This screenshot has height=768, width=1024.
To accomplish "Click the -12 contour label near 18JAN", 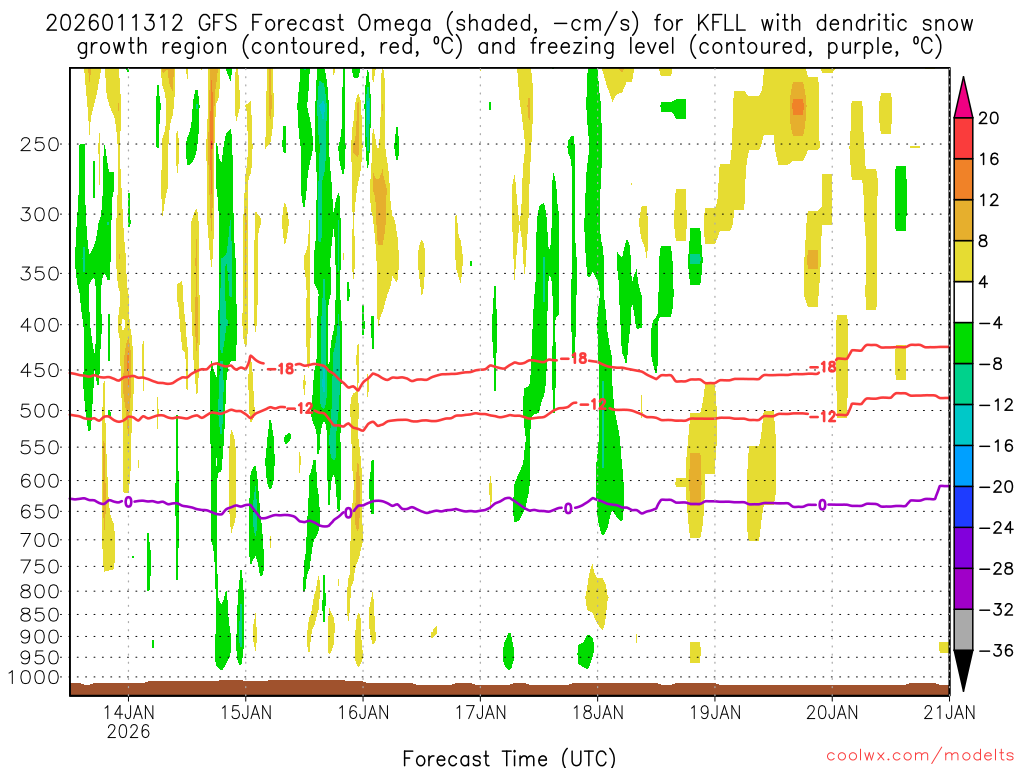I will [593, 405].
